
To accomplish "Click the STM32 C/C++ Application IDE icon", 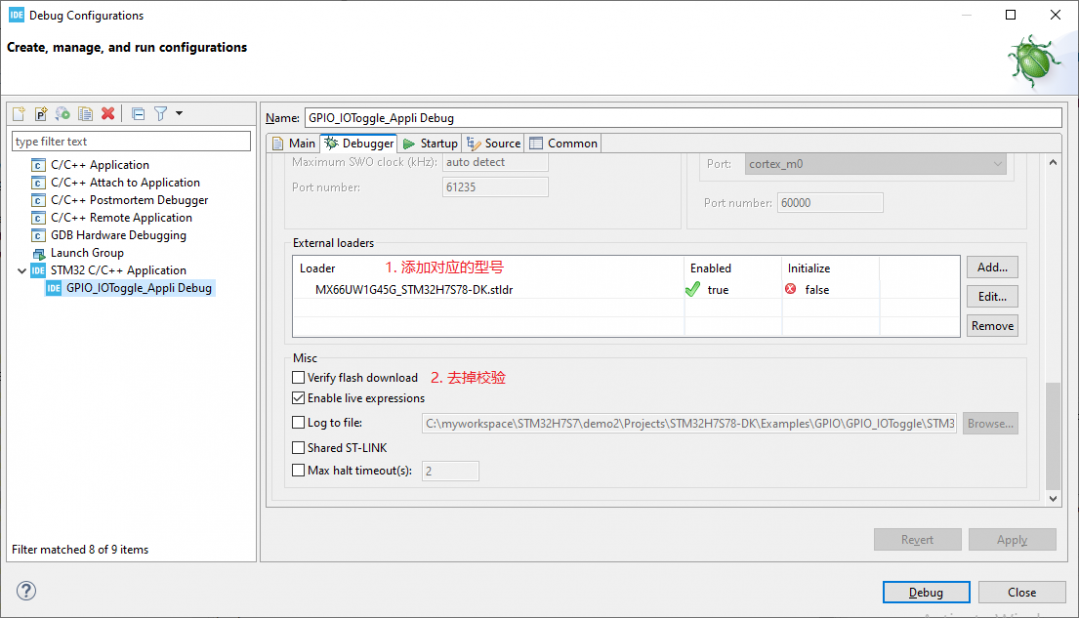I will (x=38, y=270).
